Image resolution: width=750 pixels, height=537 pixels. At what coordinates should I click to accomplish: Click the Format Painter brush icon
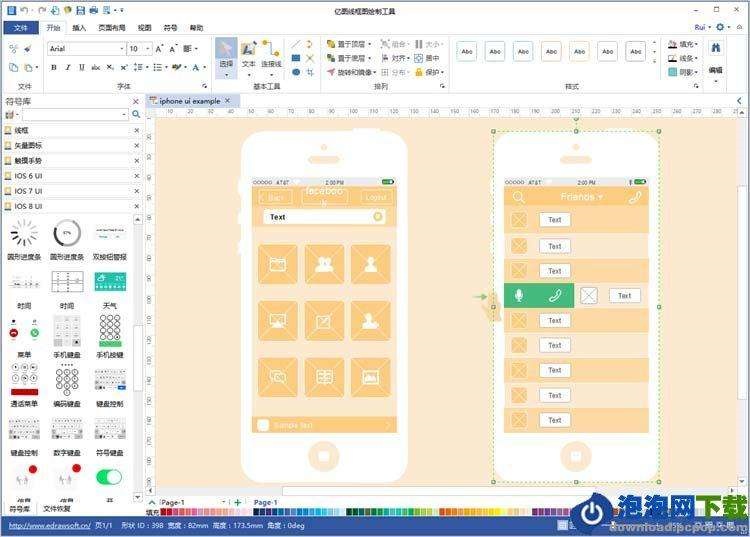28,49
